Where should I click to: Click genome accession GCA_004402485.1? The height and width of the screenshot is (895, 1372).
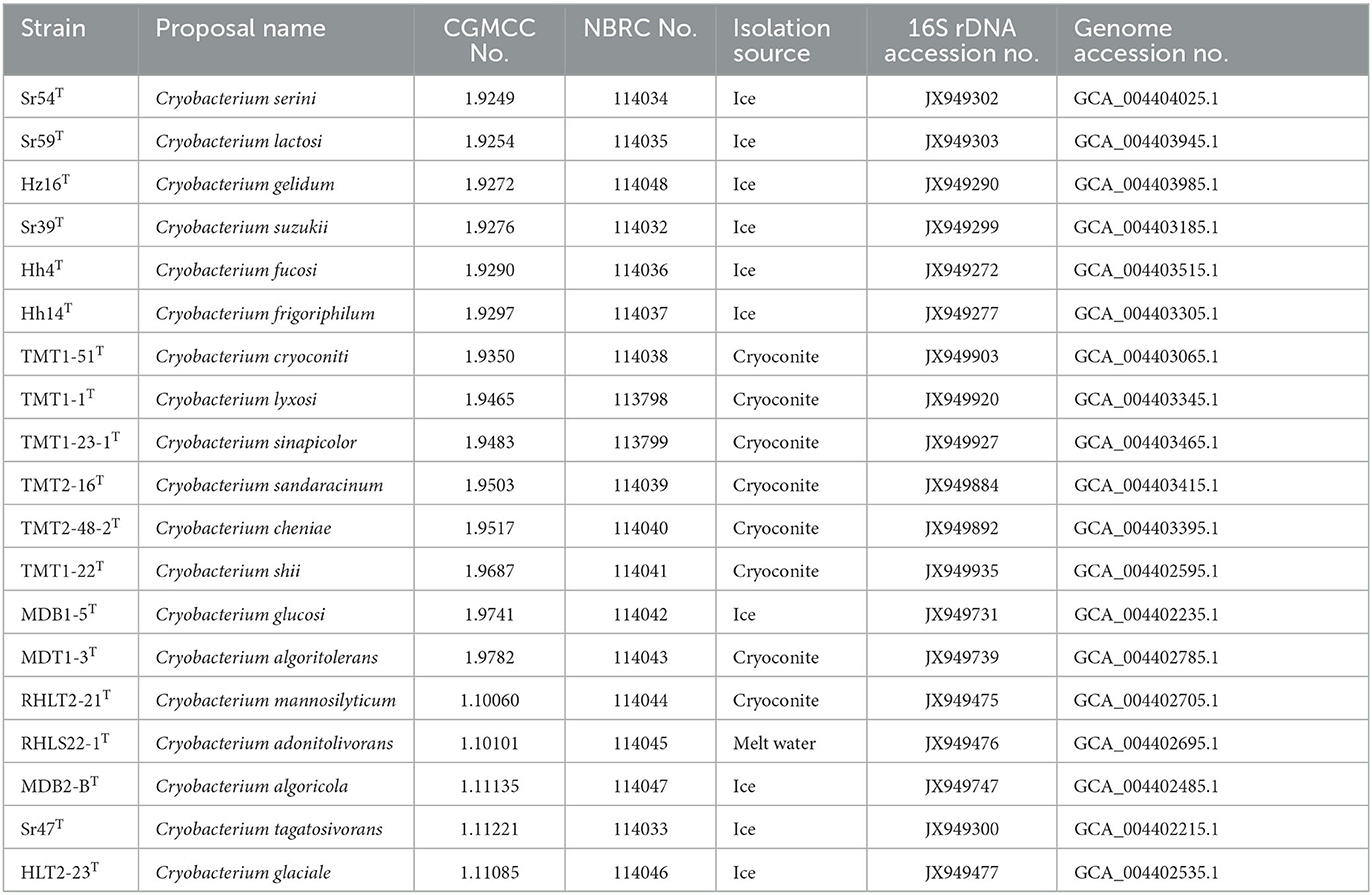[x=1146, y=786]
